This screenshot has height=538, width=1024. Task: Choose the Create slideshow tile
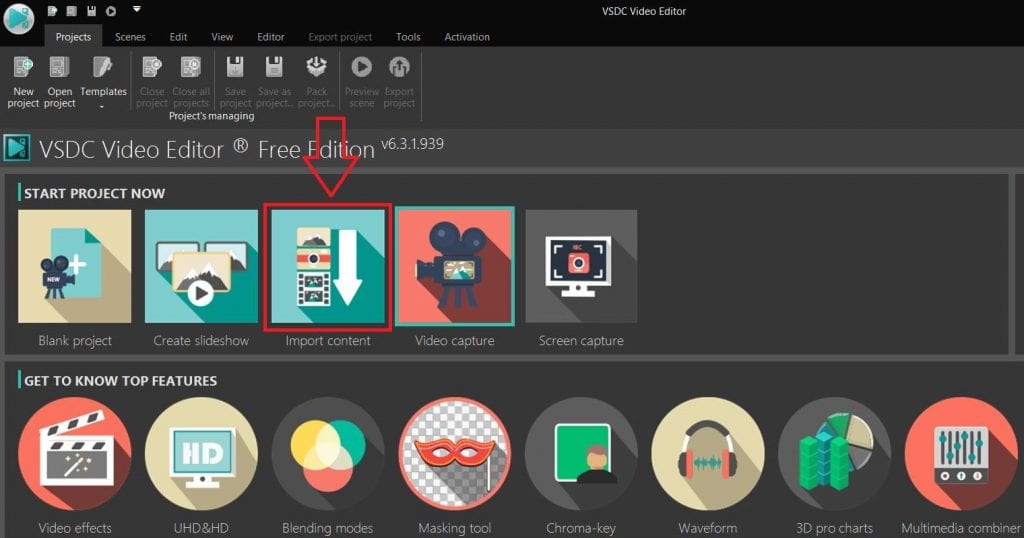pos(201,266)
